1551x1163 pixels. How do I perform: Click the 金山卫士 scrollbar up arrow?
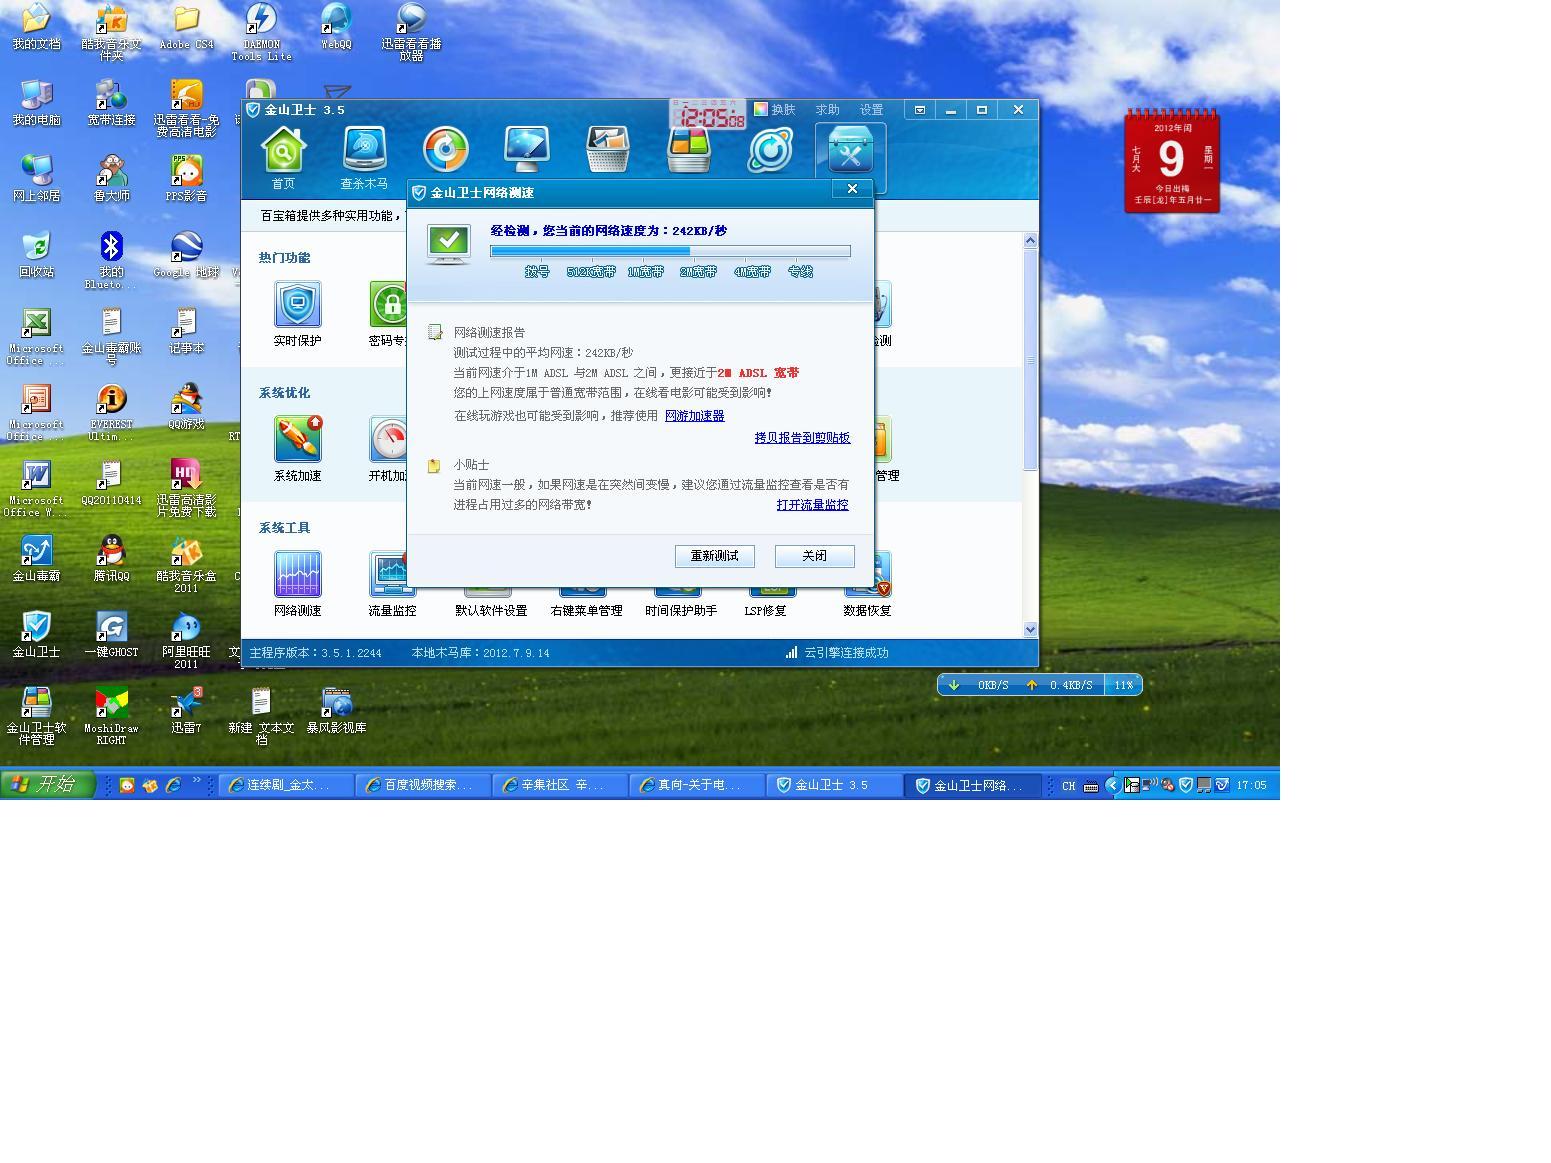tap(1031, 240)
